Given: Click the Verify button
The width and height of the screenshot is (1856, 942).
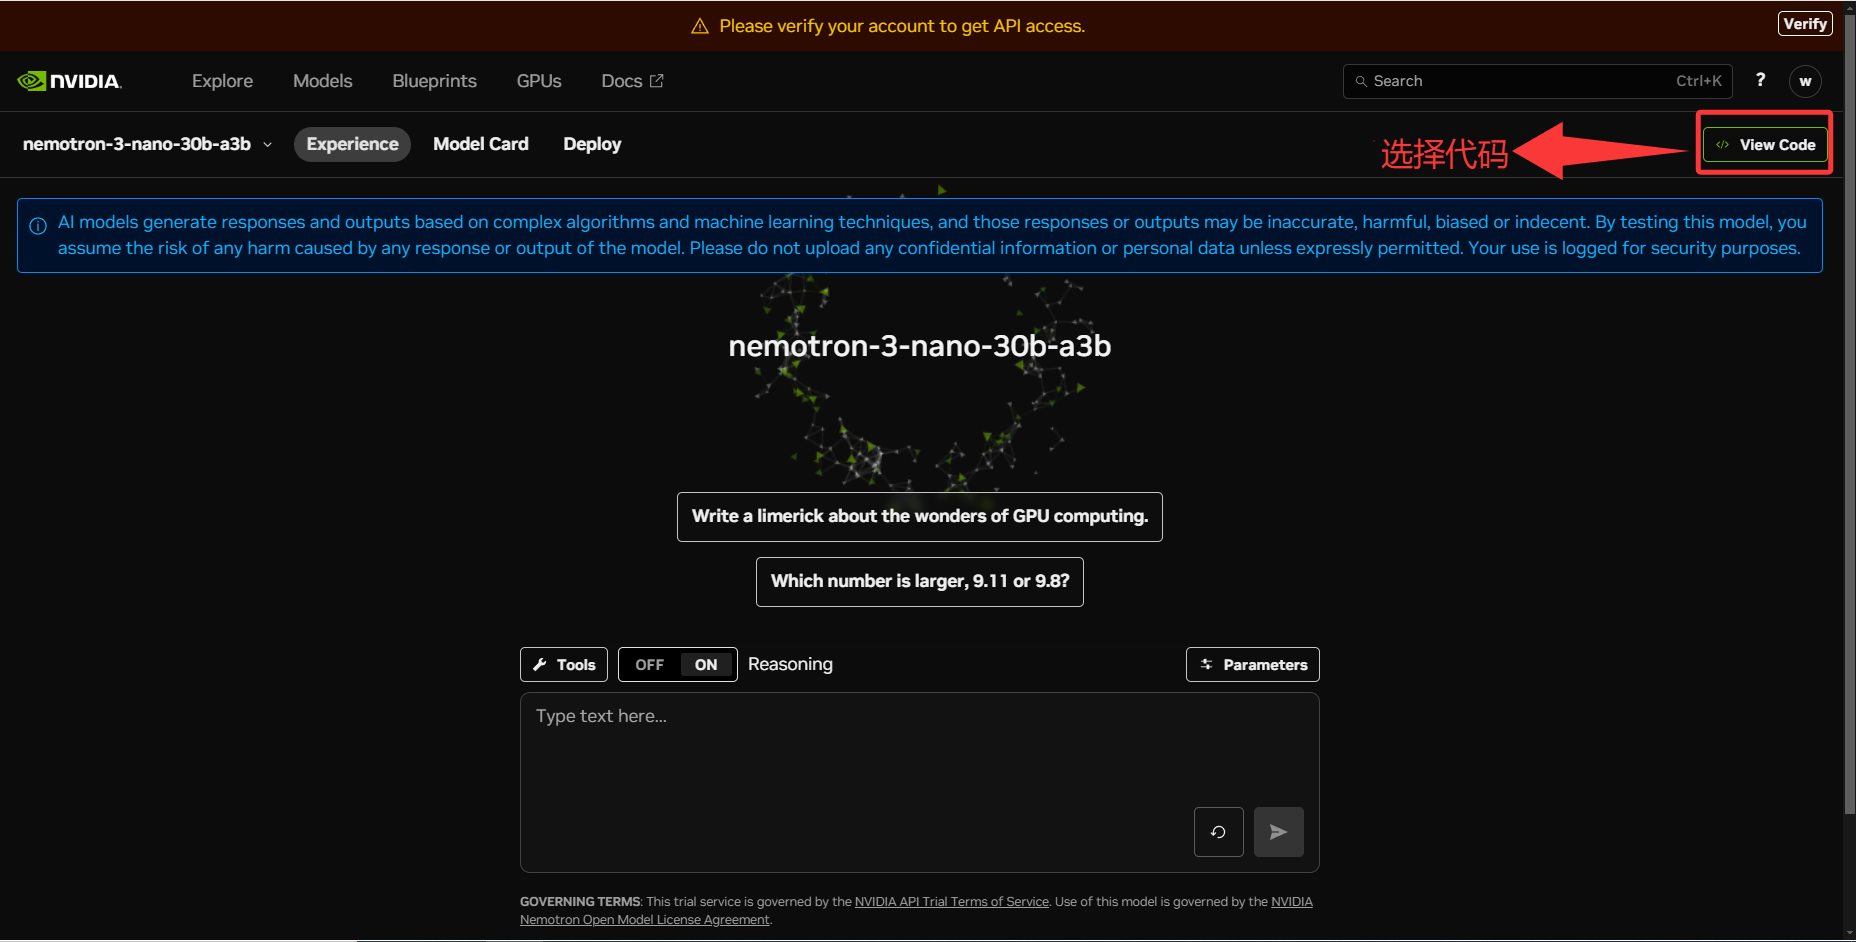Looking at the screenshot, I should pos(1805,24).
